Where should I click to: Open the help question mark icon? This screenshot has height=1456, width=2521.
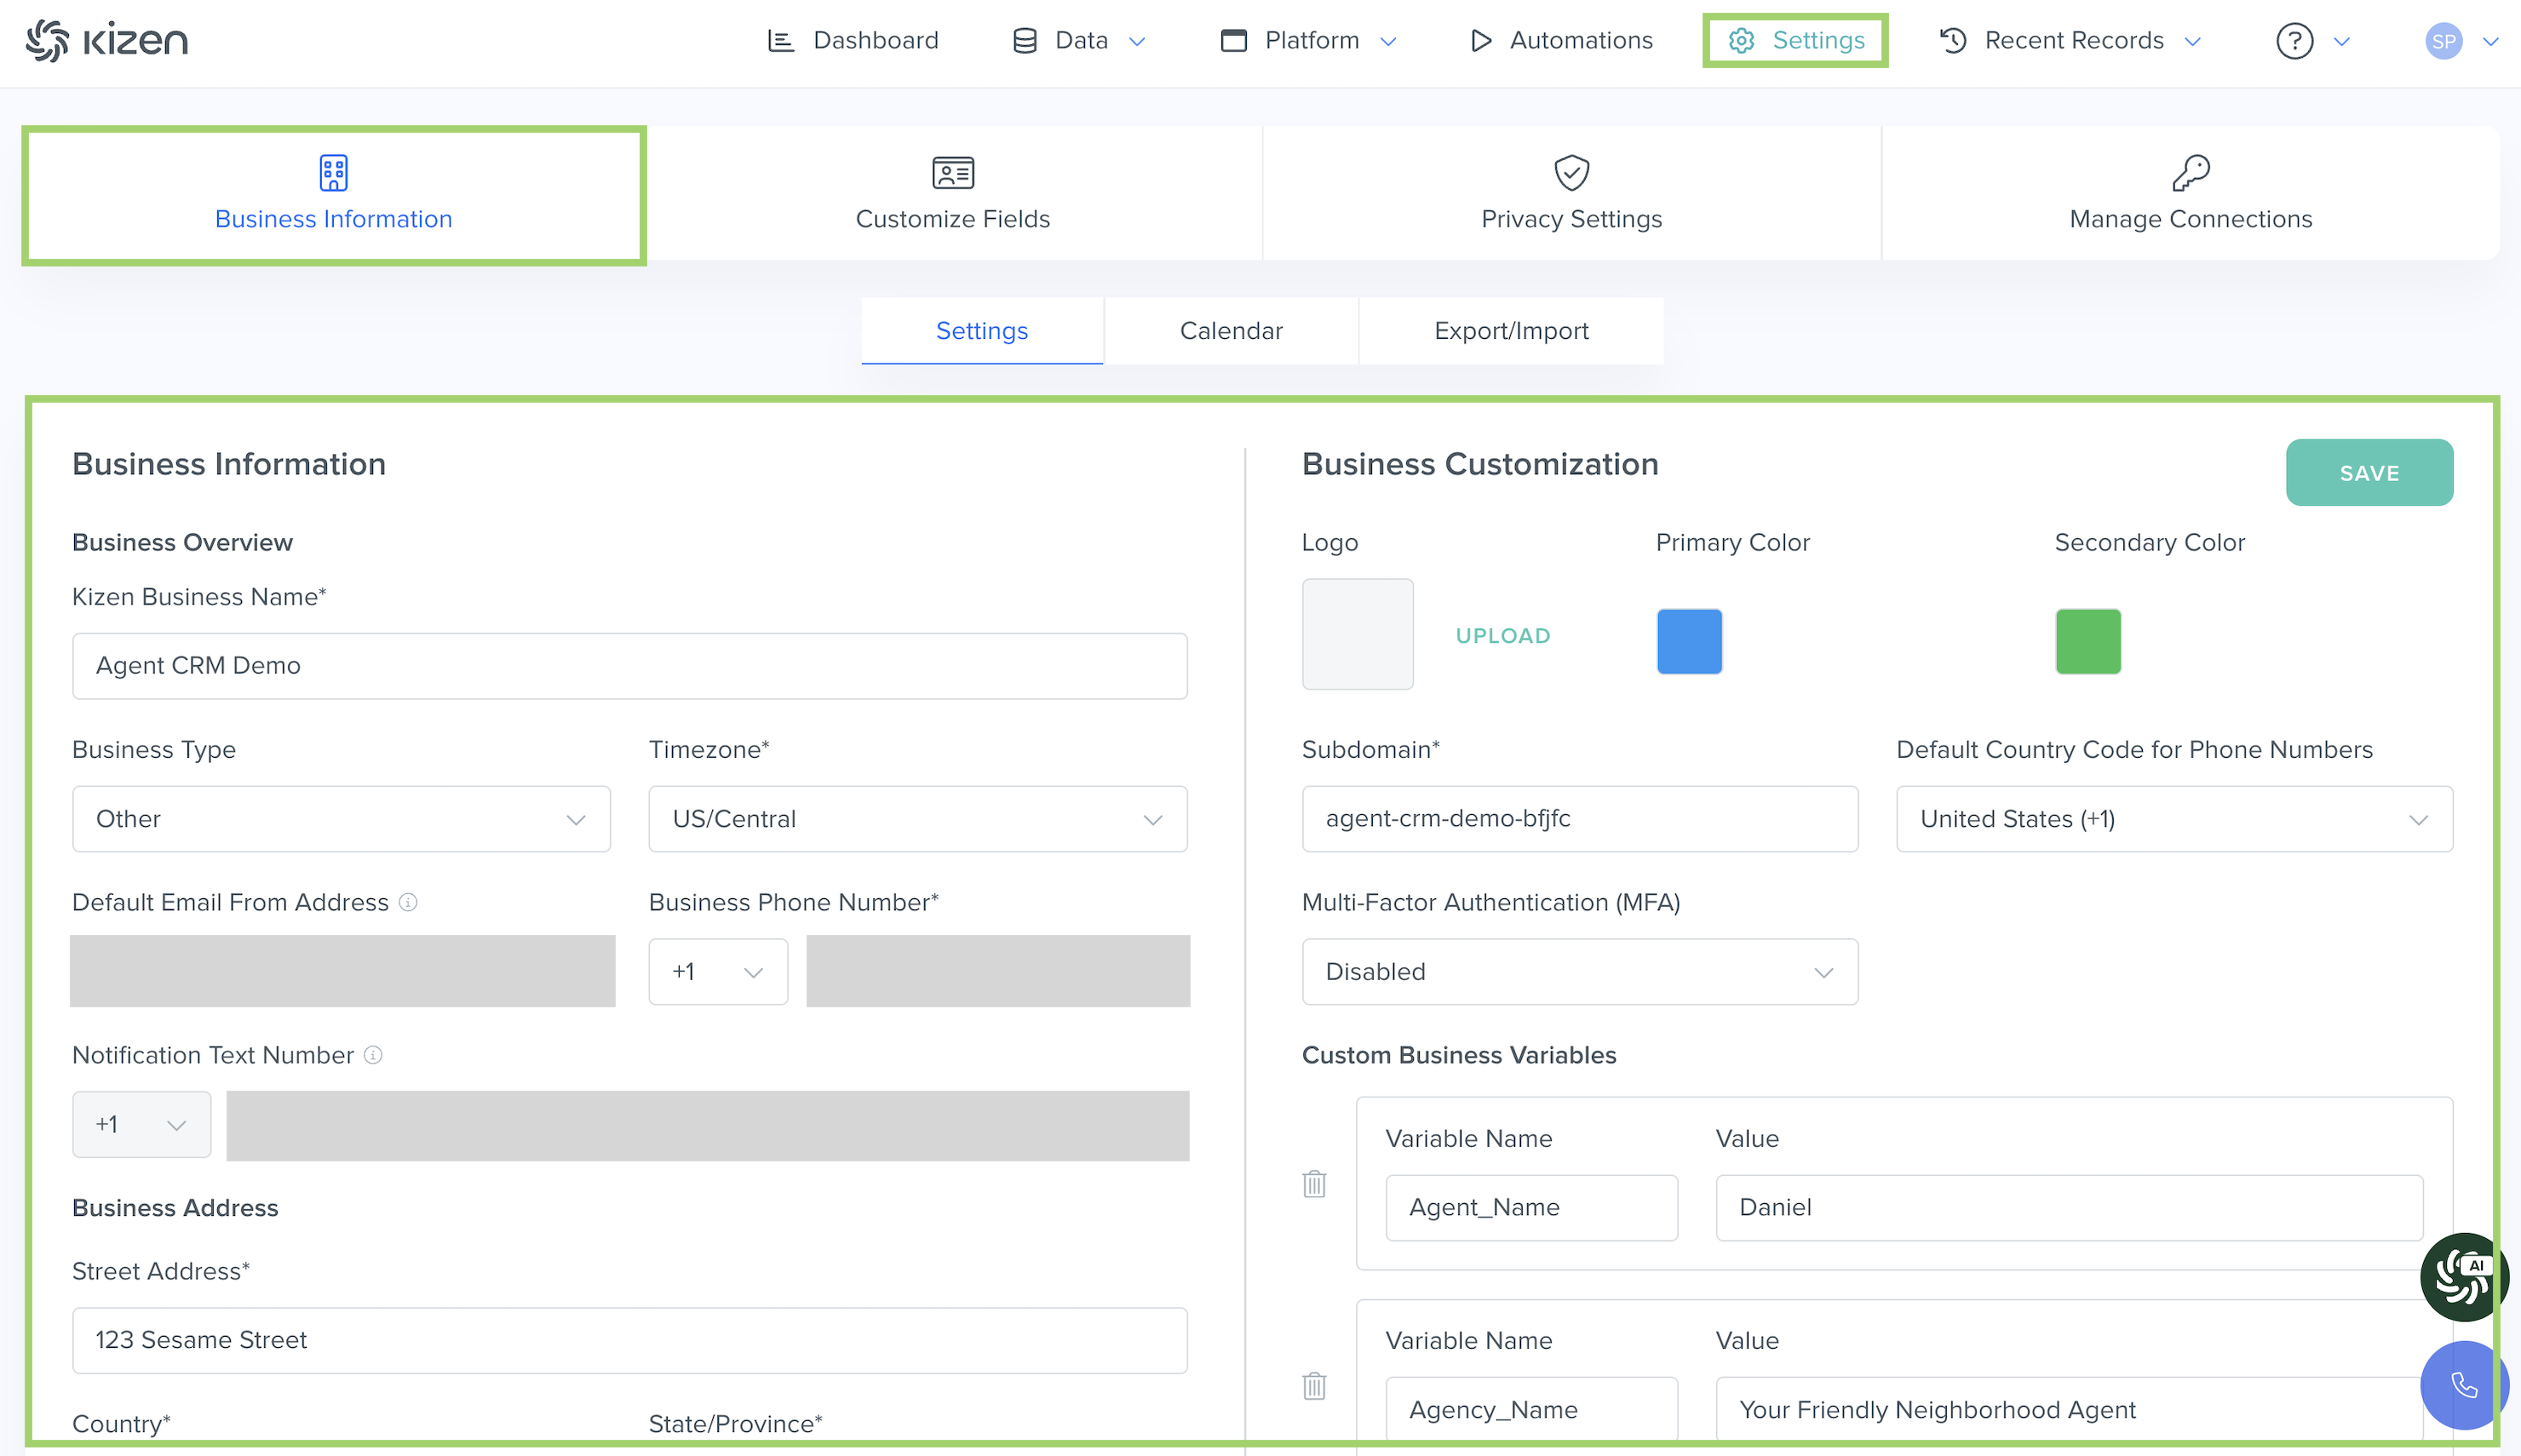click(x=2294, y=41)
